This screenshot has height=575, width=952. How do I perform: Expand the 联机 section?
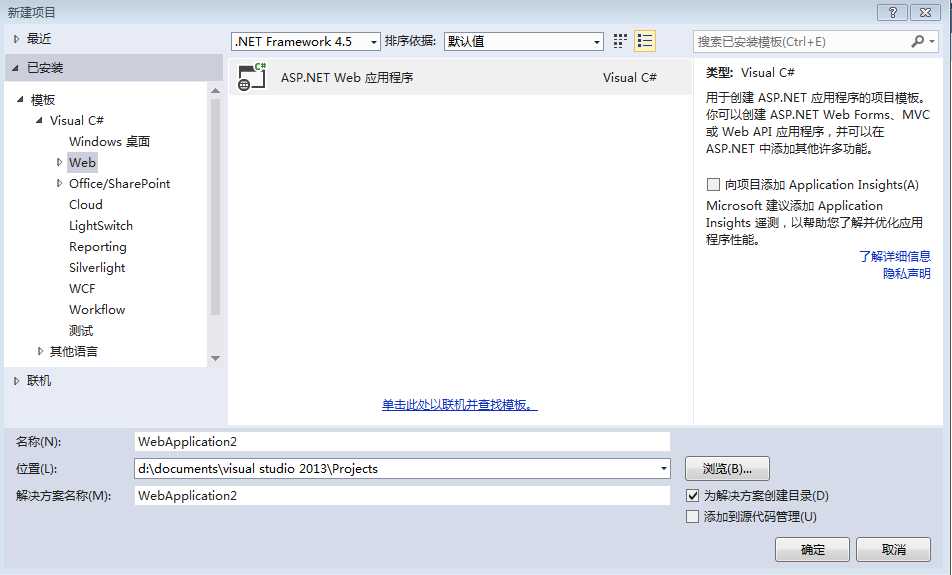click(x=16, y=381)
